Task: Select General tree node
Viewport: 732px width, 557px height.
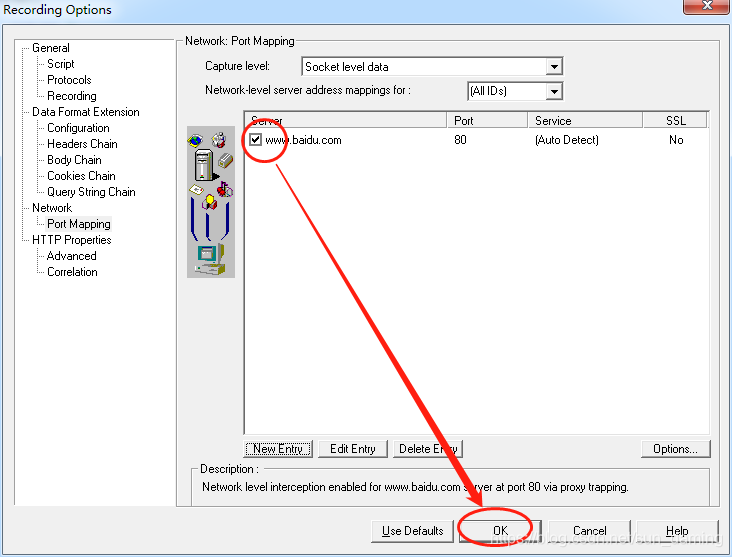Action: (x=51, y=48)
